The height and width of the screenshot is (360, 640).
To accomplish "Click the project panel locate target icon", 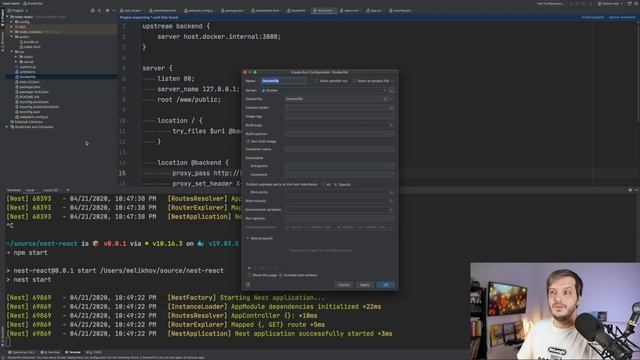I will [93, 11].
